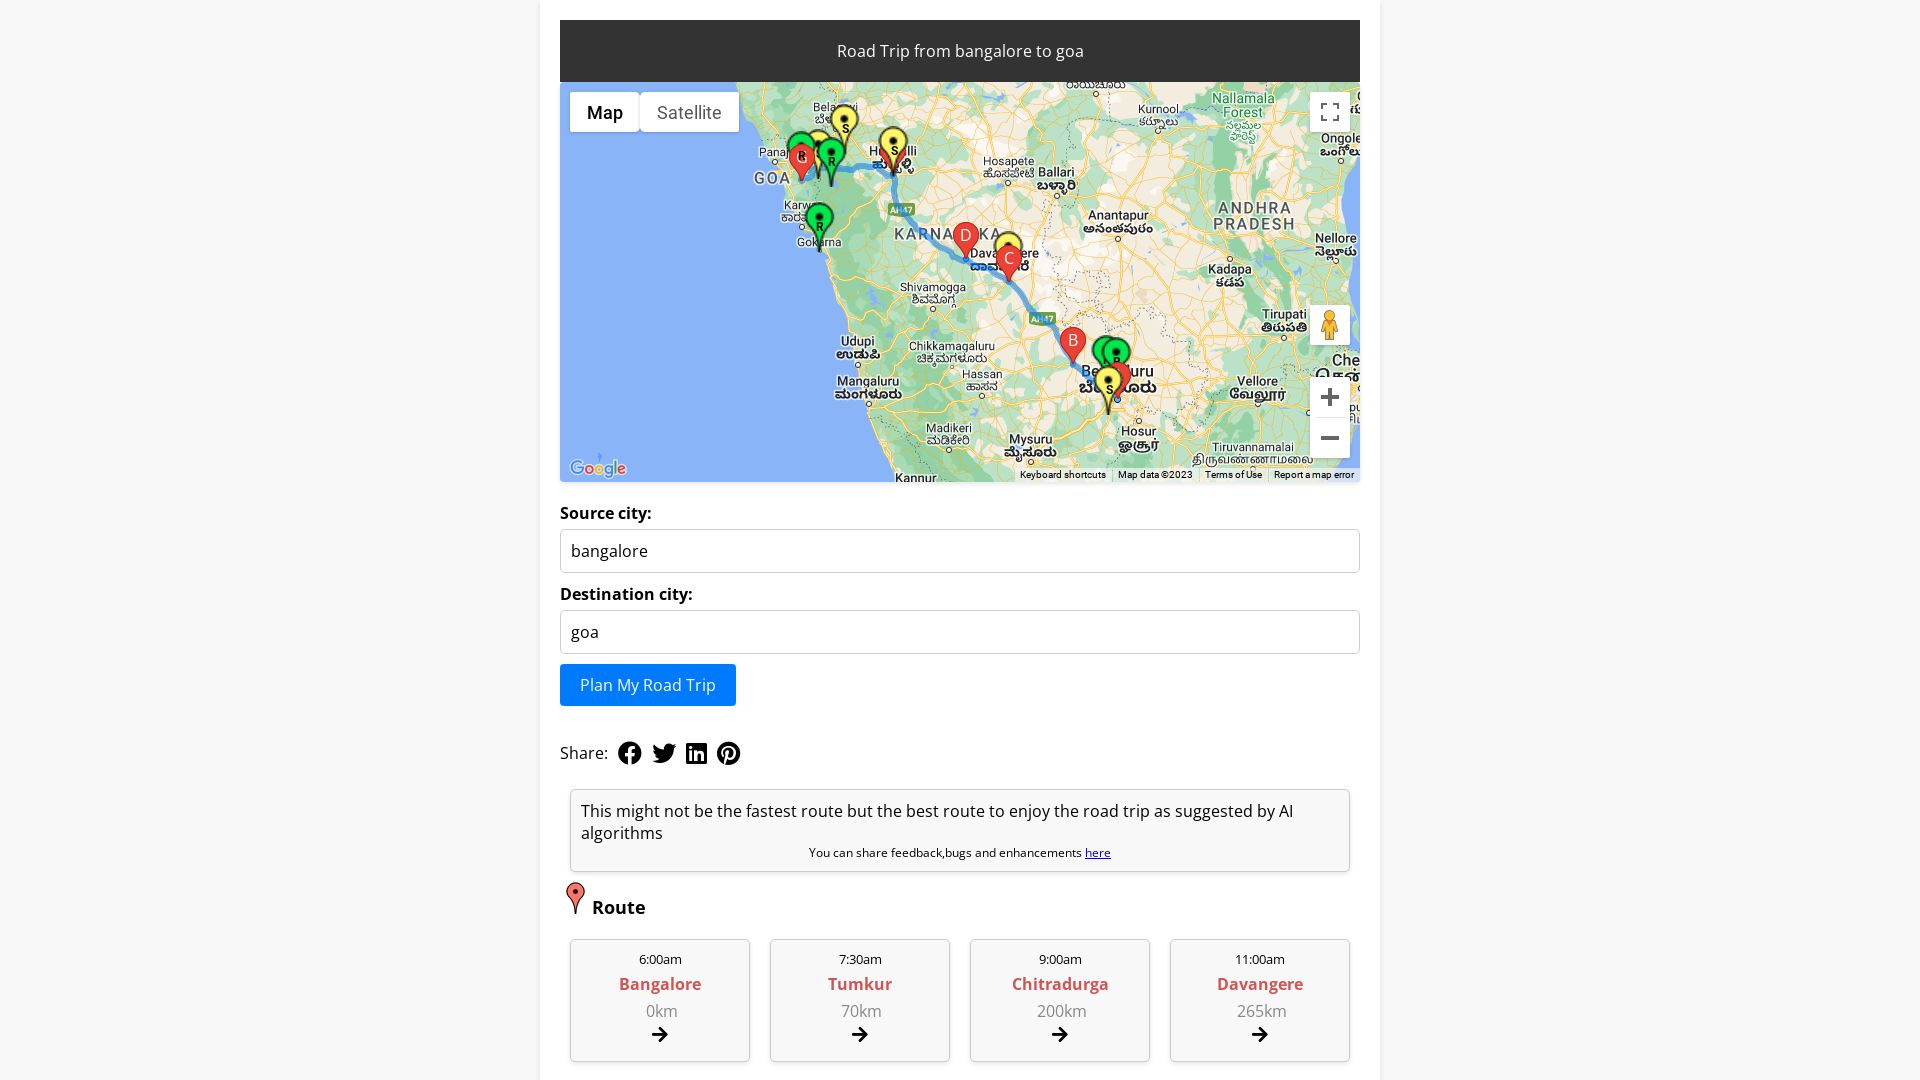
Task: Select destination marker D near Davangere
Action: [x=965, y=236]
